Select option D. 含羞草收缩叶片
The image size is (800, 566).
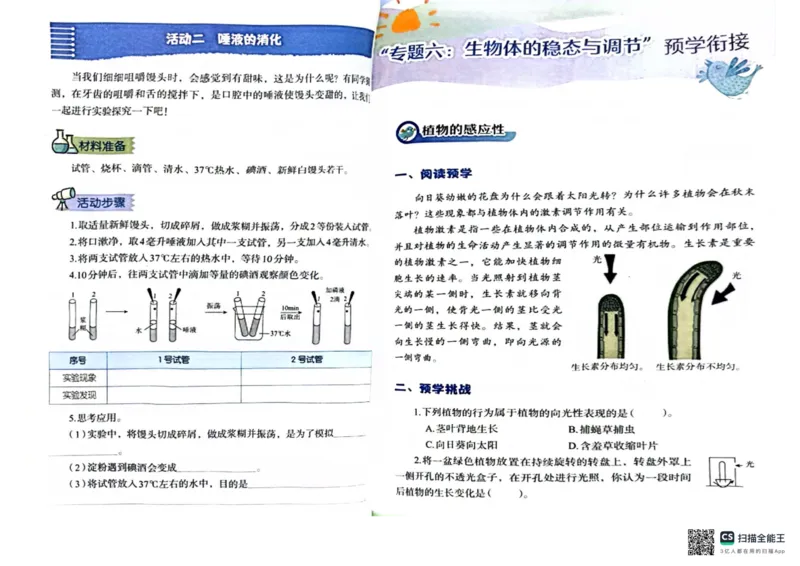click(x=613, y=446)
